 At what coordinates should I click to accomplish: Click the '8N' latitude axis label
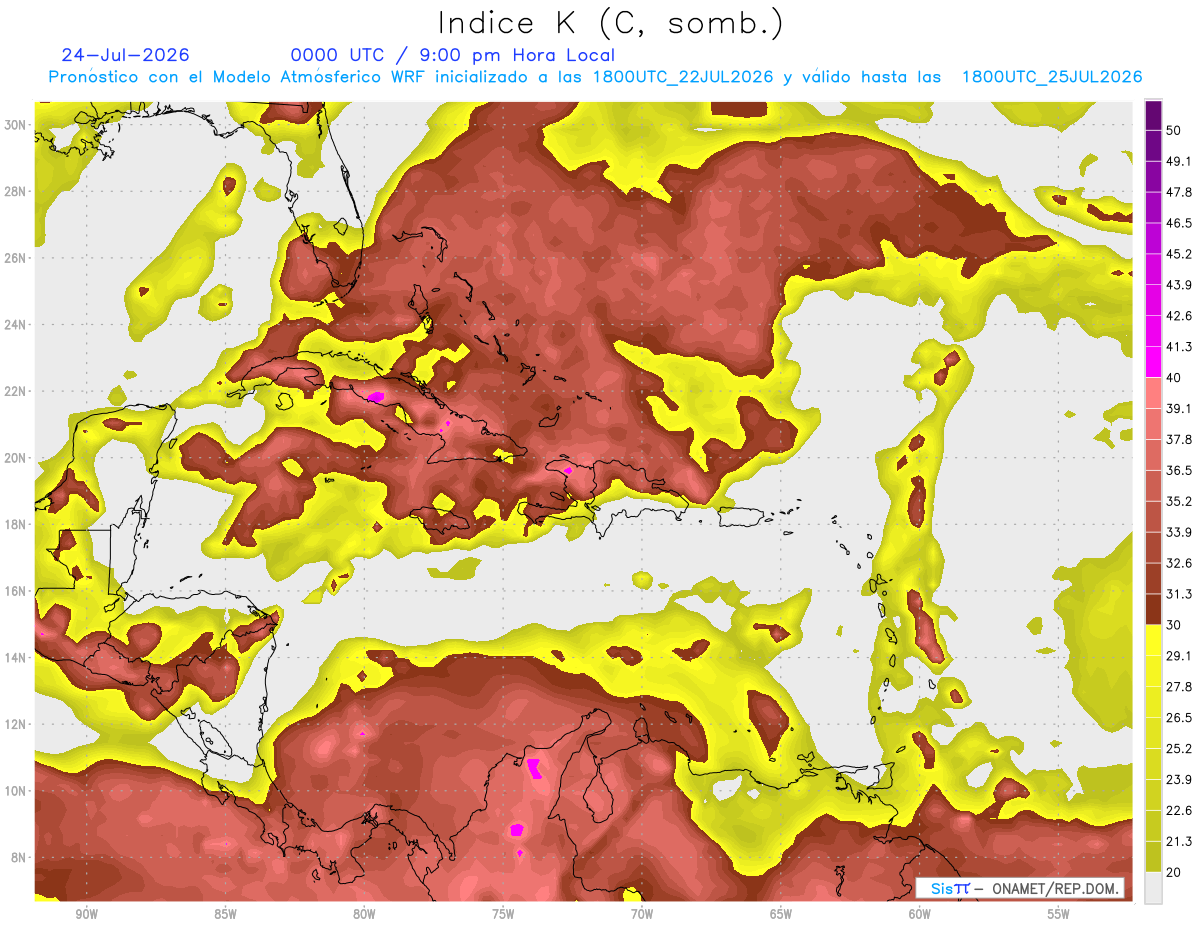(x=18, y=858)
